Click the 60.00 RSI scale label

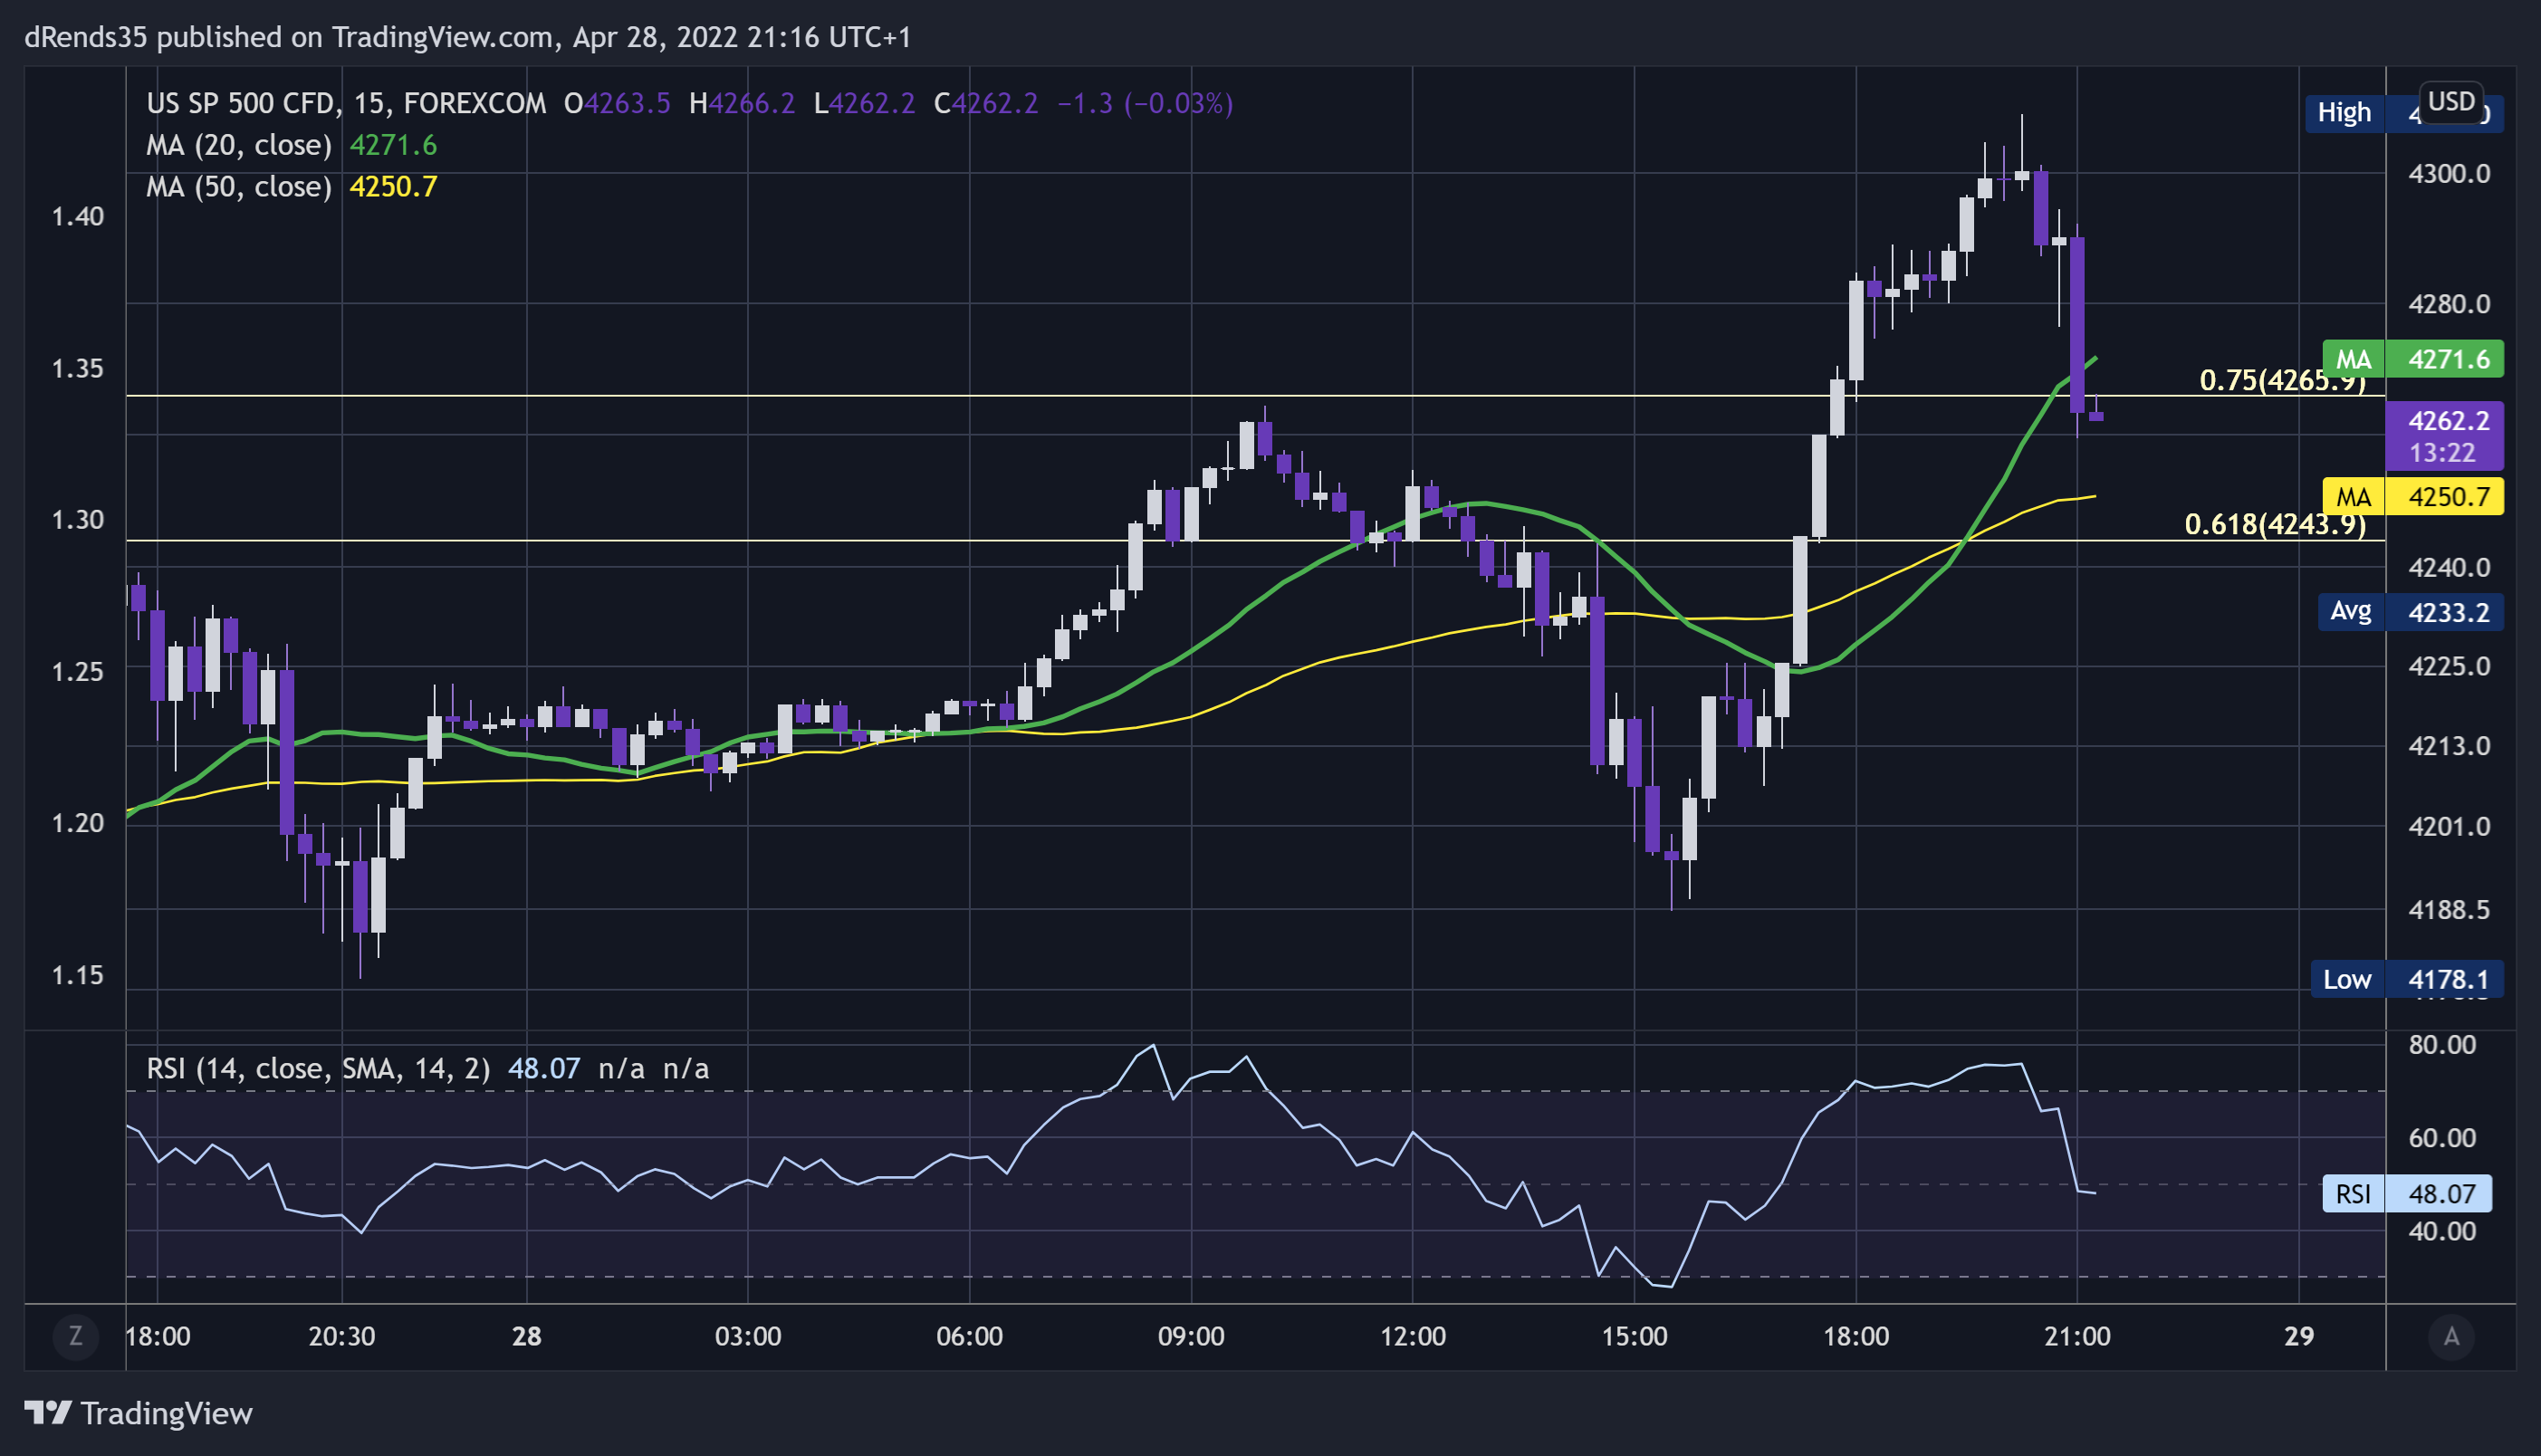2442,1138
